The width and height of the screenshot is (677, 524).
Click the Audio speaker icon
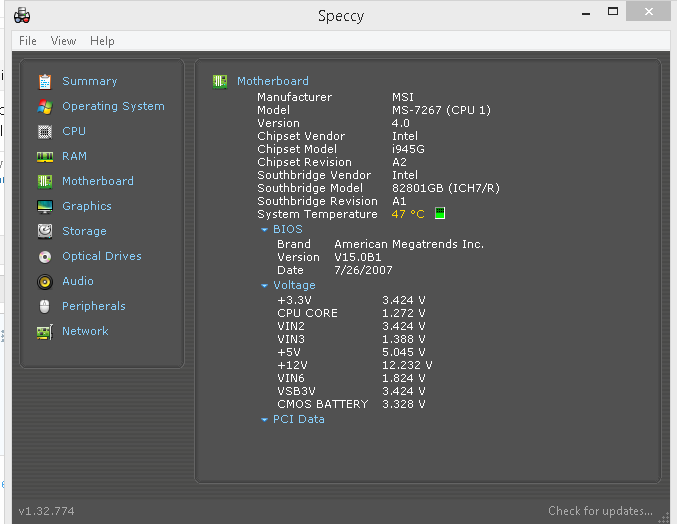pos(44,281)
